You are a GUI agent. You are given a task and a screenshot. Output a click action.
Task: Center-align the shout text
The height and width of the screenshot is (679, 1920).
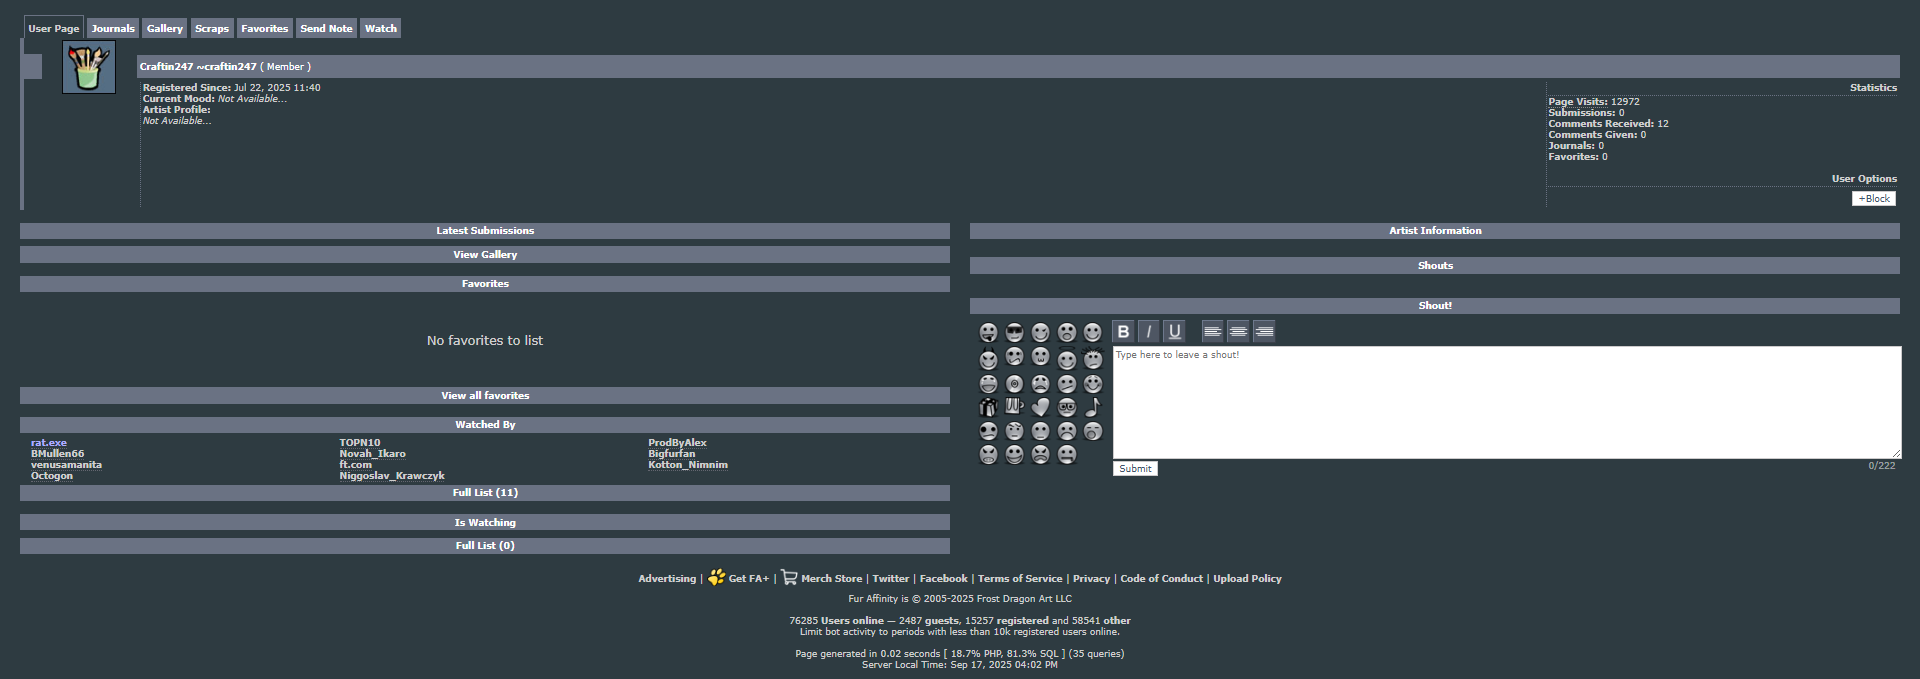coord(1238,331)
